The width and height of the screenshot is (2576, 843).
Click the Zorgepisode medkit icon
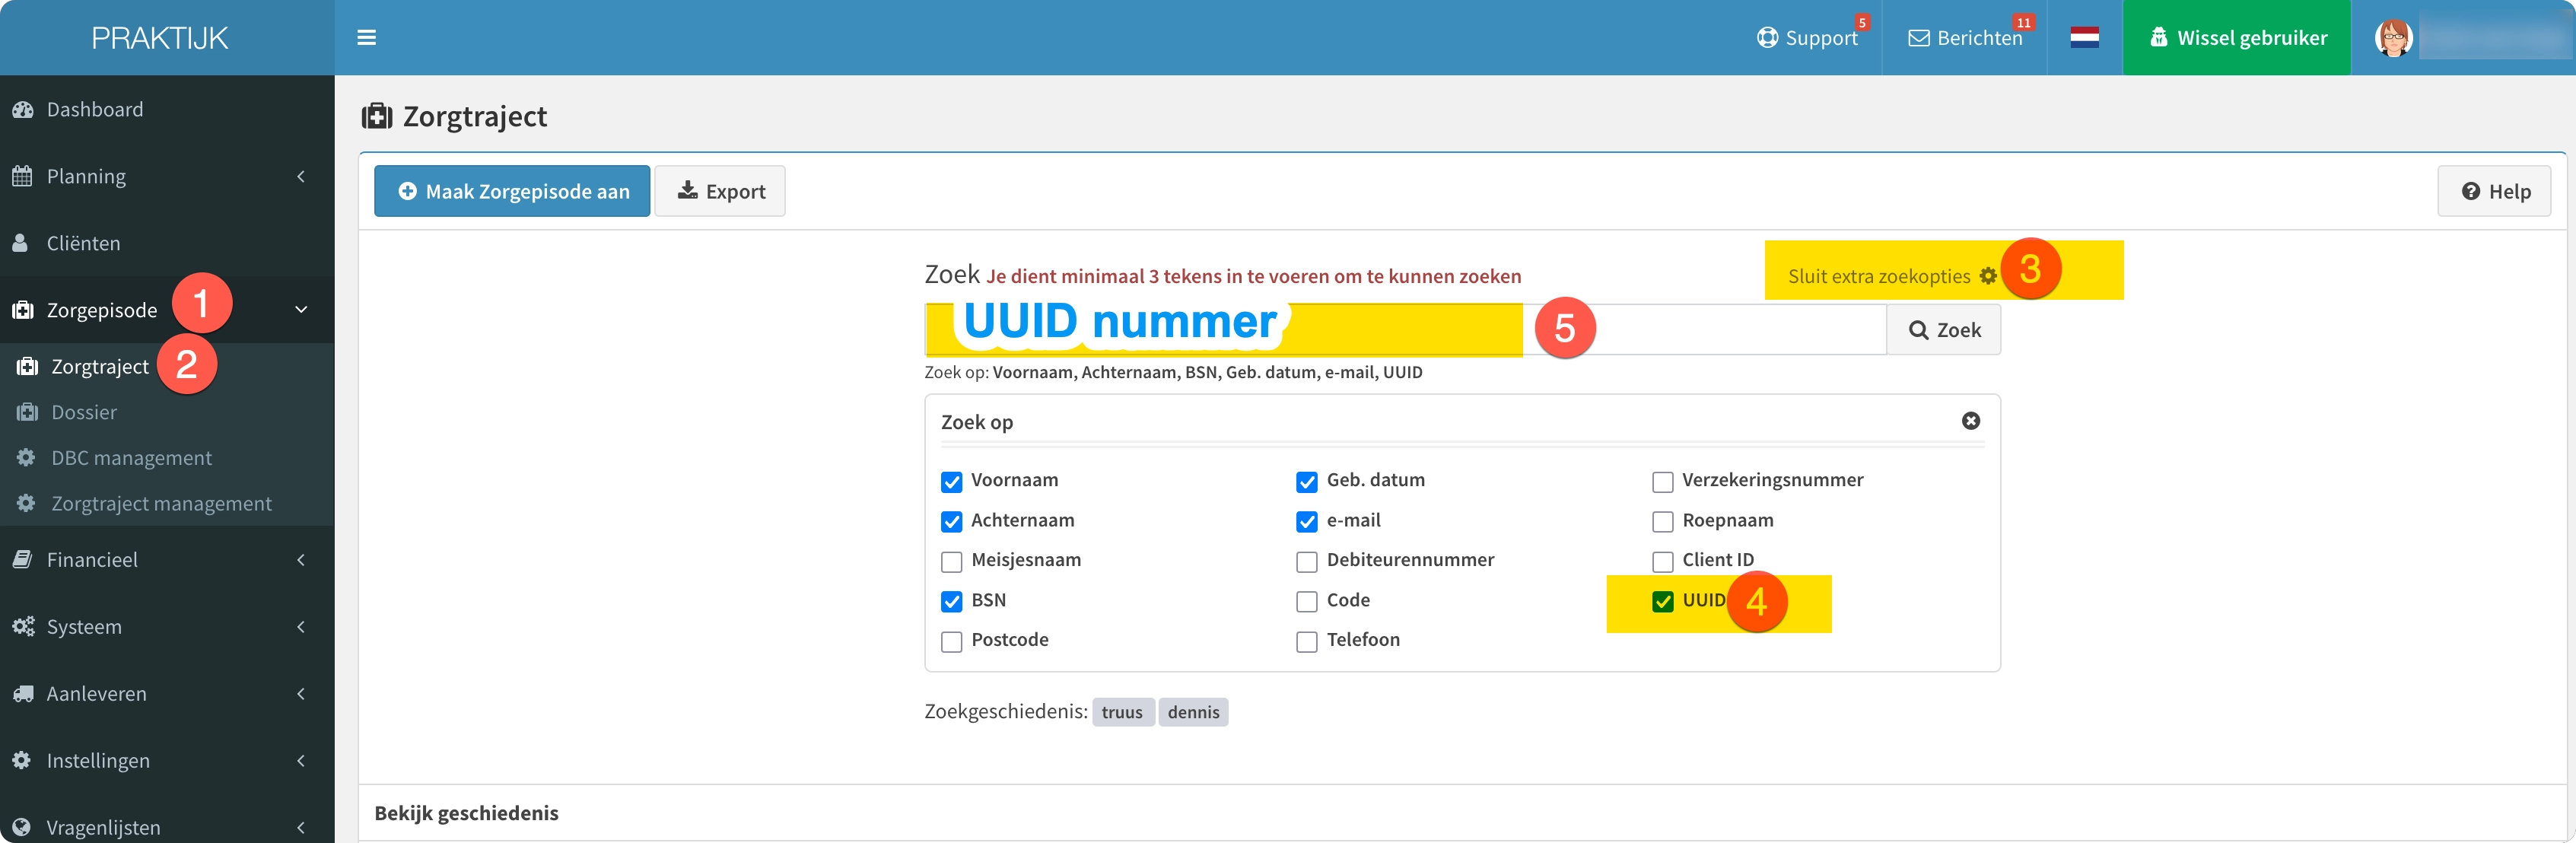tap(22, 310)
